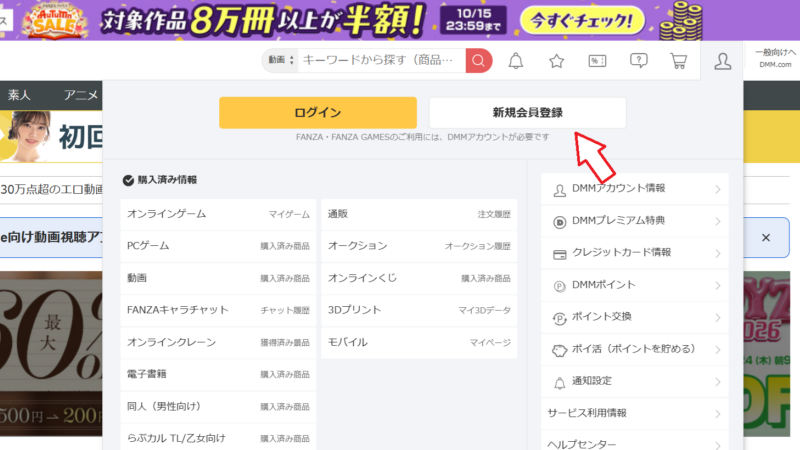Open the coupon percent icon
The height and width of the screenshot is (450, 800).
click(597, 61)
